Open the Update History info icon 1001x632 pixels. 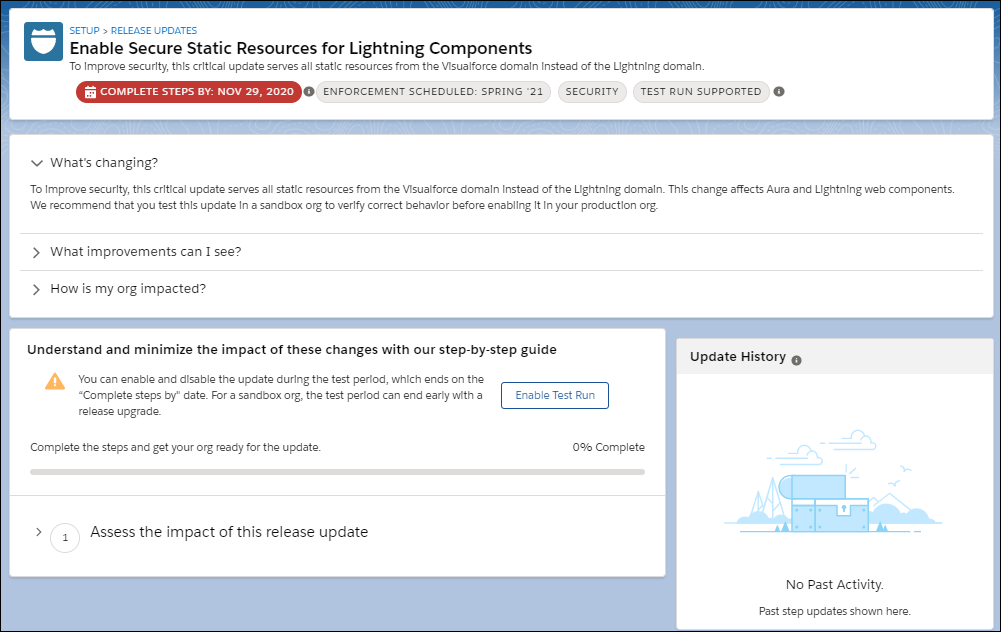coord(796,361)
